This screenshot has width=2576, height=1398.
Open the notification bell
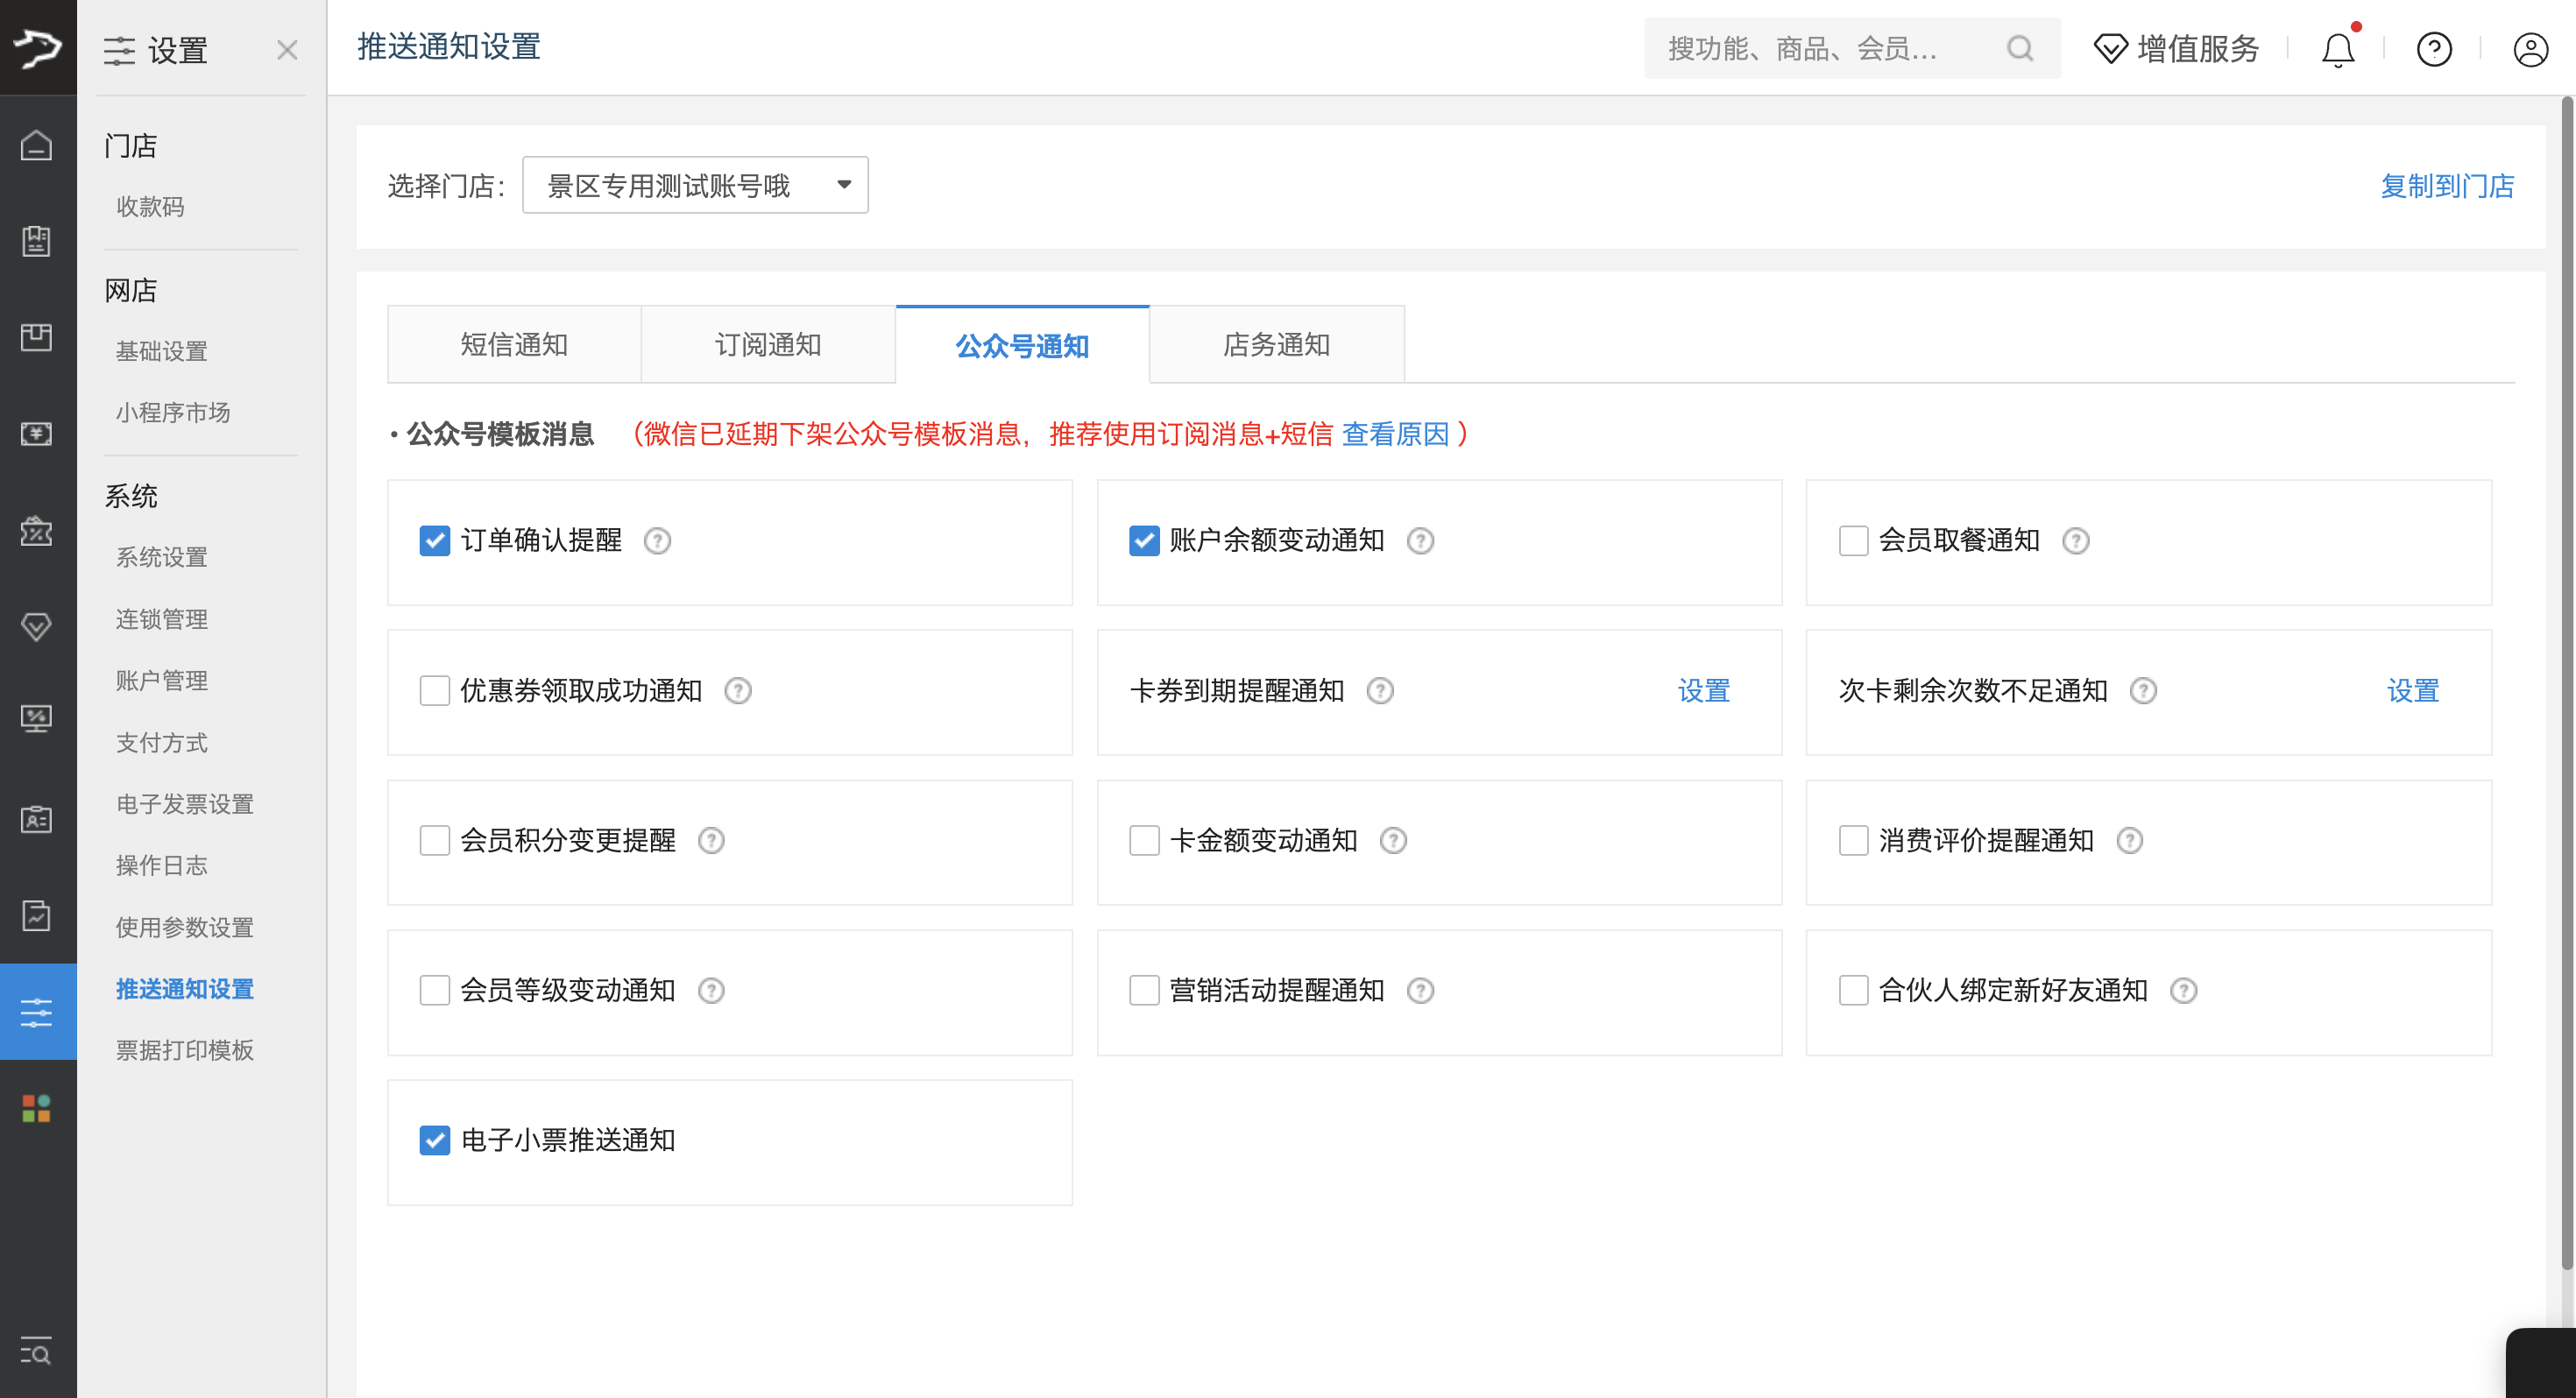tap(2338, 49)
